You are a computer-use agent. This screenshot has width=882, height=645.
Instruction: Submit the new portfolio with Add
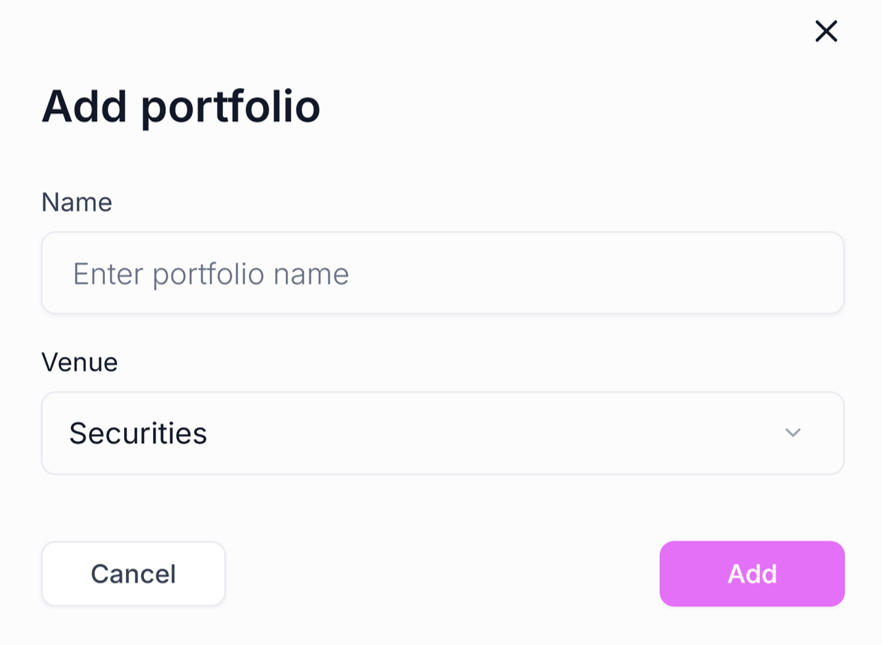coord(751,574)
